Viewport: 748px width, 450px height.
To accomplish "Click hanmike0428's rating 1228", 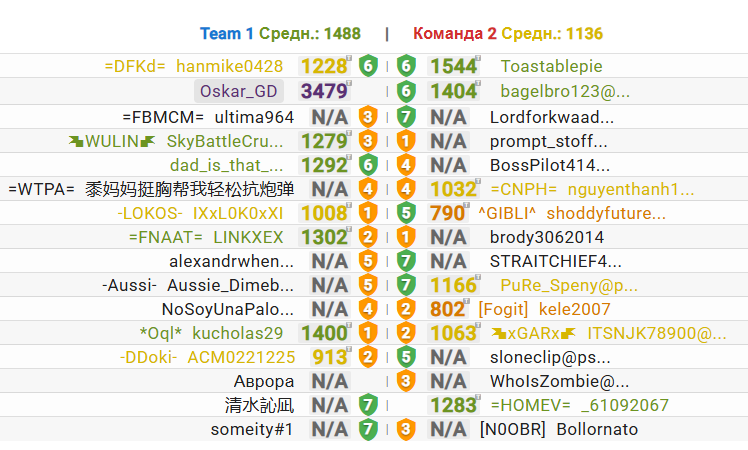I will point(324,66).
